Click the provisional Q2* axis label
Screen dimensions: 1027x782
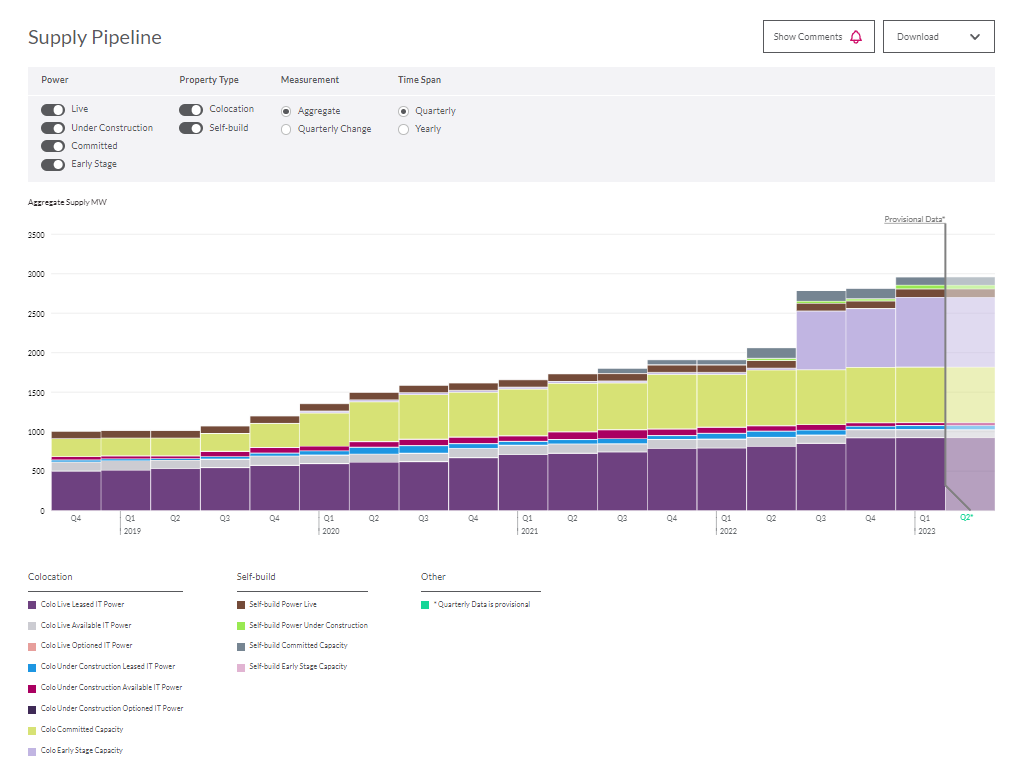(966, 518)
